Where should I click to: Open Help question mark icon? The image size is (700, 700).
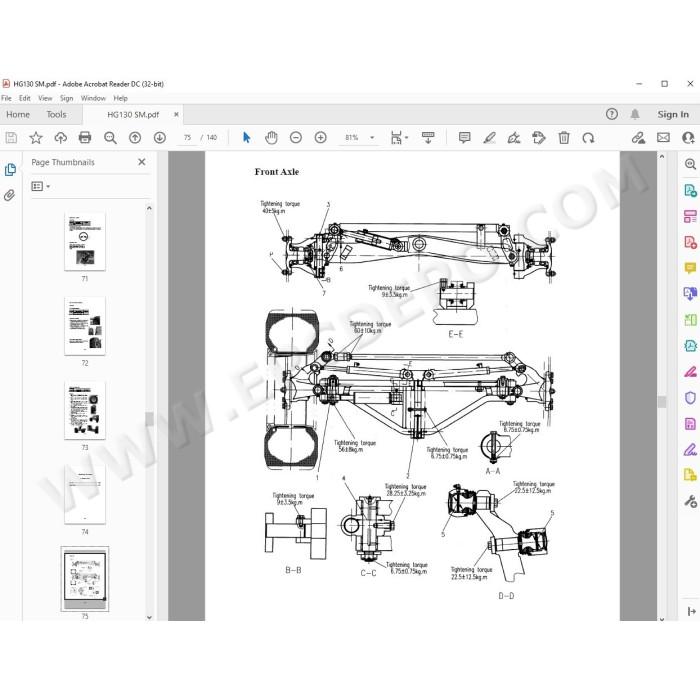612,114
